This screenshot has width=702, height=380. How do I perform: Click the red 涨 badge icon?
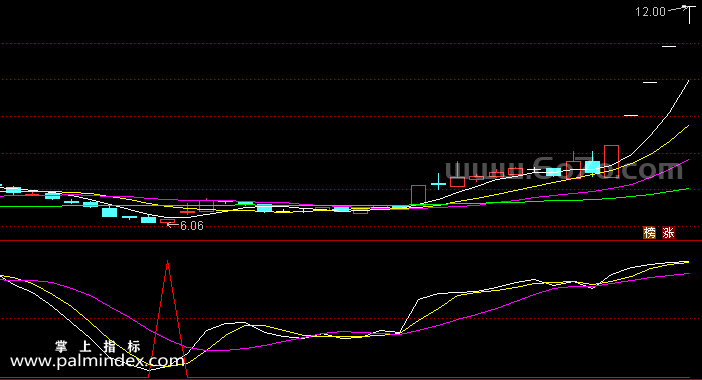668,233
